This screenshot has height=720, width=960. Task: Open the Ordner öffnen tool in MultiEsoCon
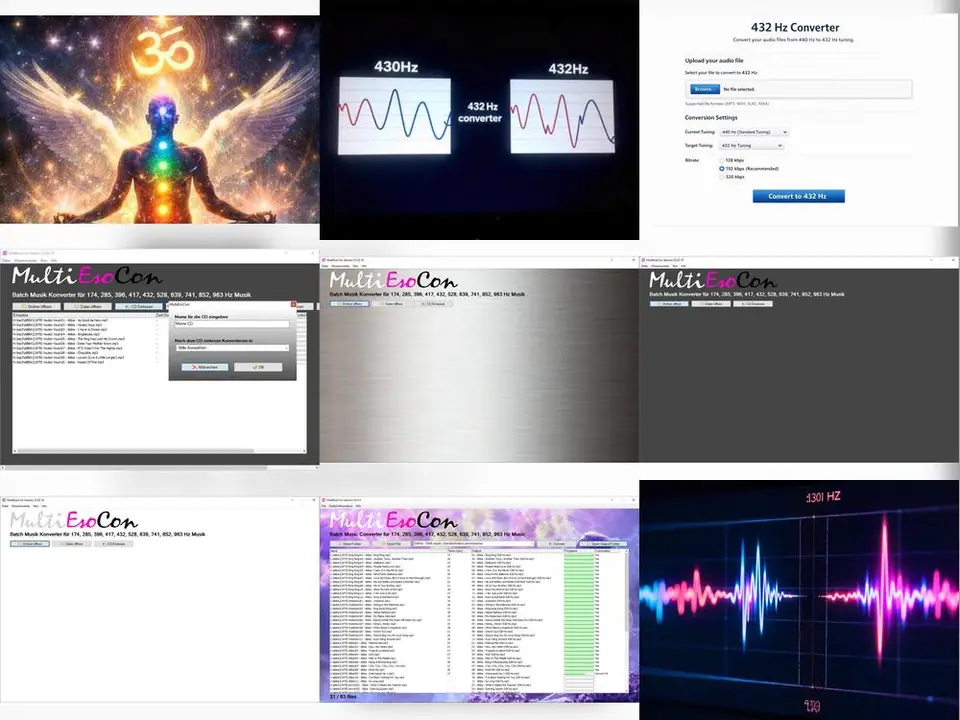tap(38, 306)
